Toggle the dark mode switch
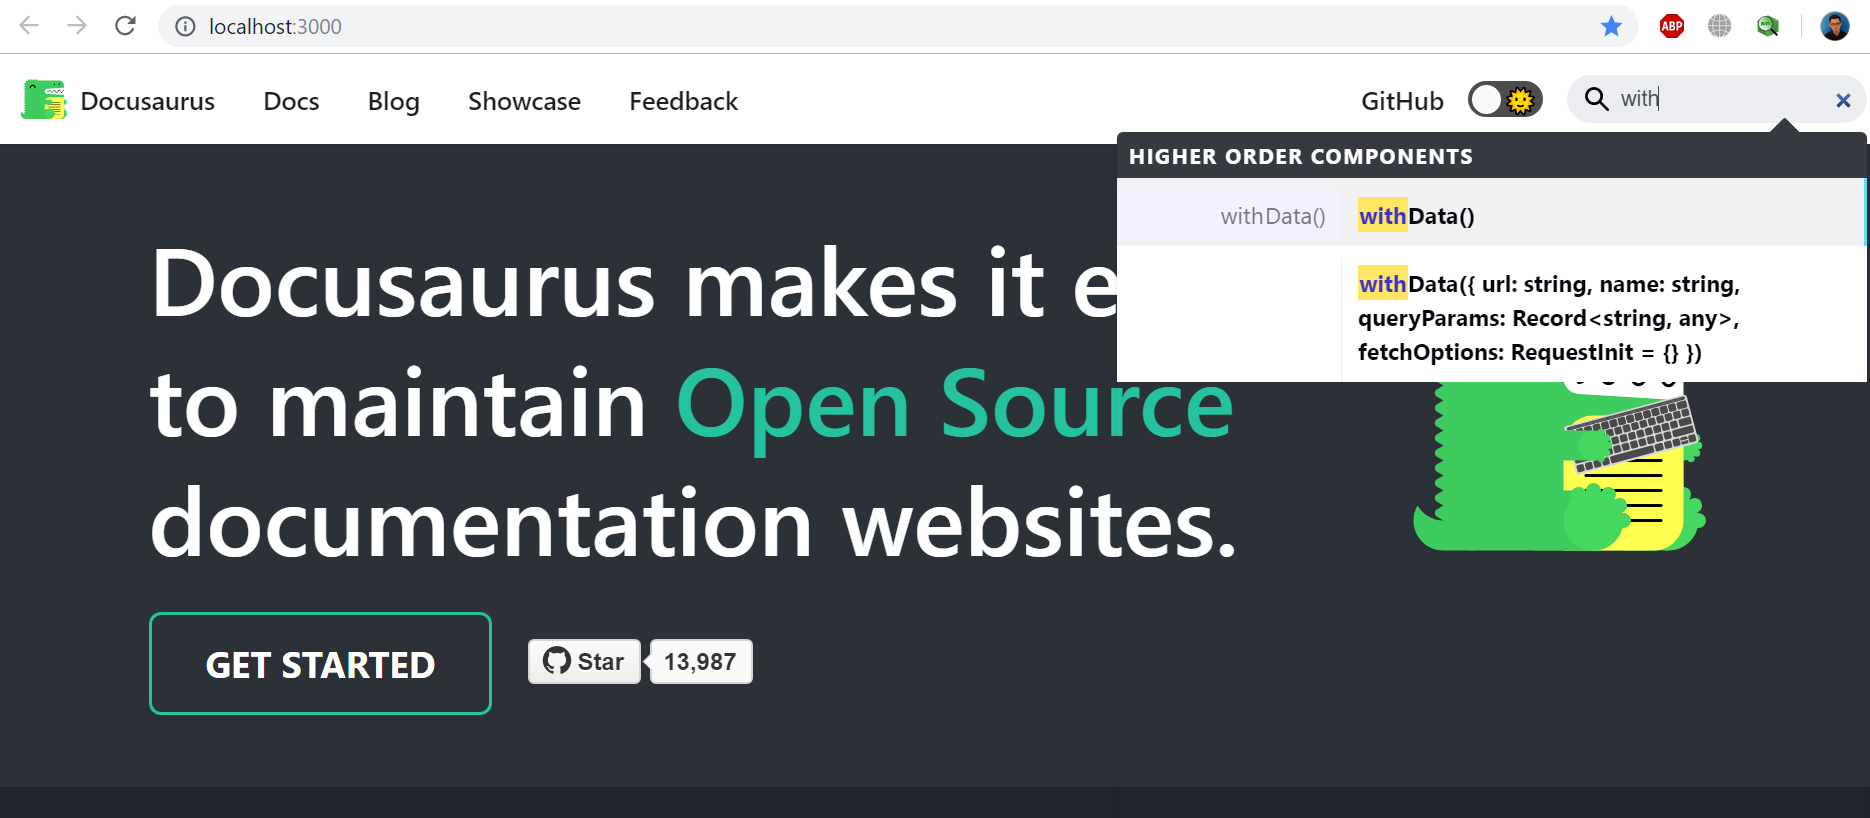The width and height of the screenshot is (1870, 818). coord(1505,100)
